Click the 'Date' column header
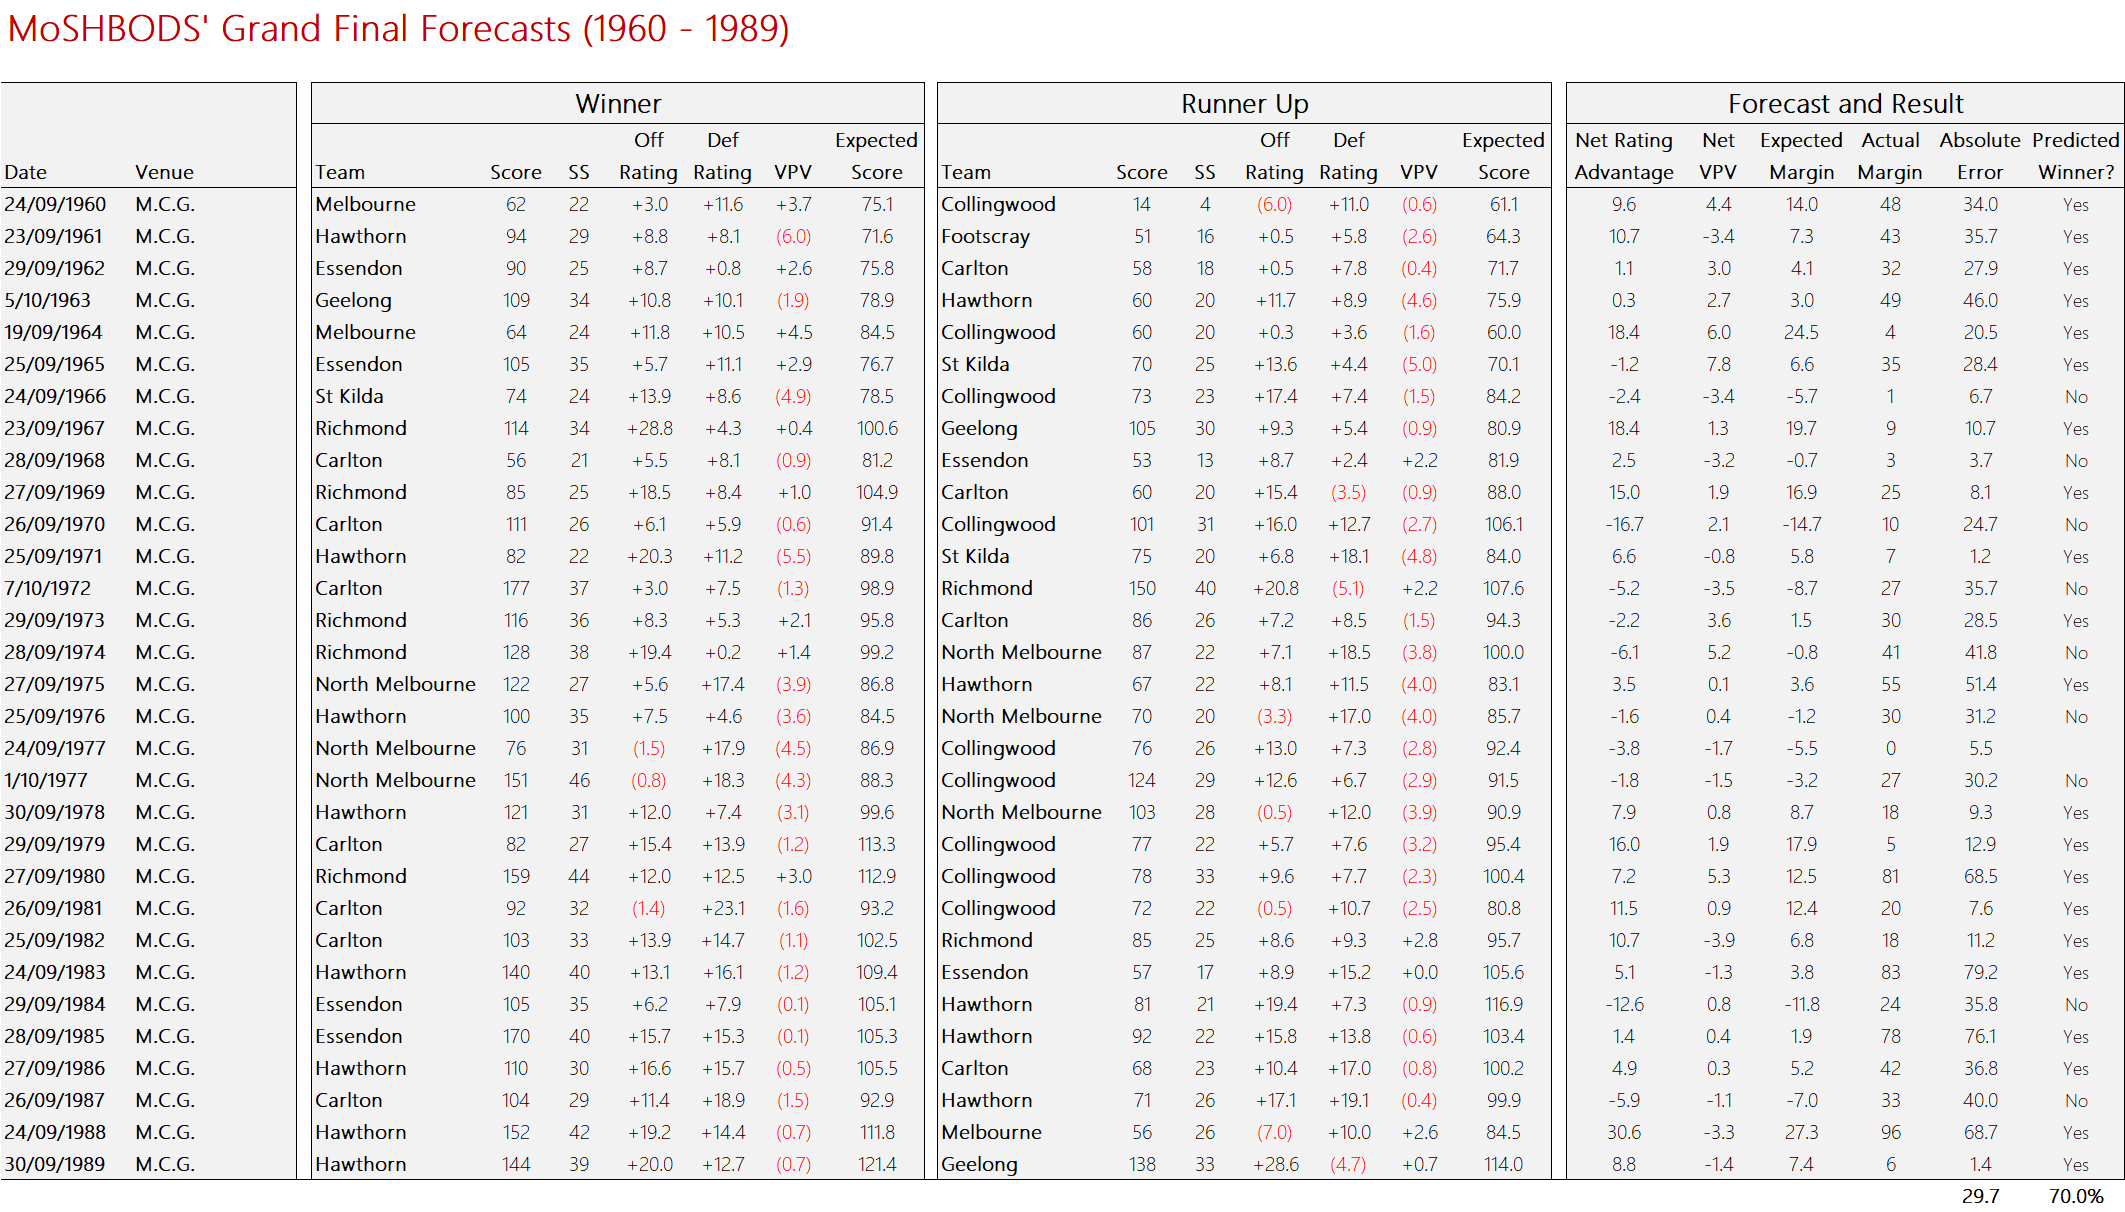This screenshot has width=2125, height=1212. click(26, 172)
